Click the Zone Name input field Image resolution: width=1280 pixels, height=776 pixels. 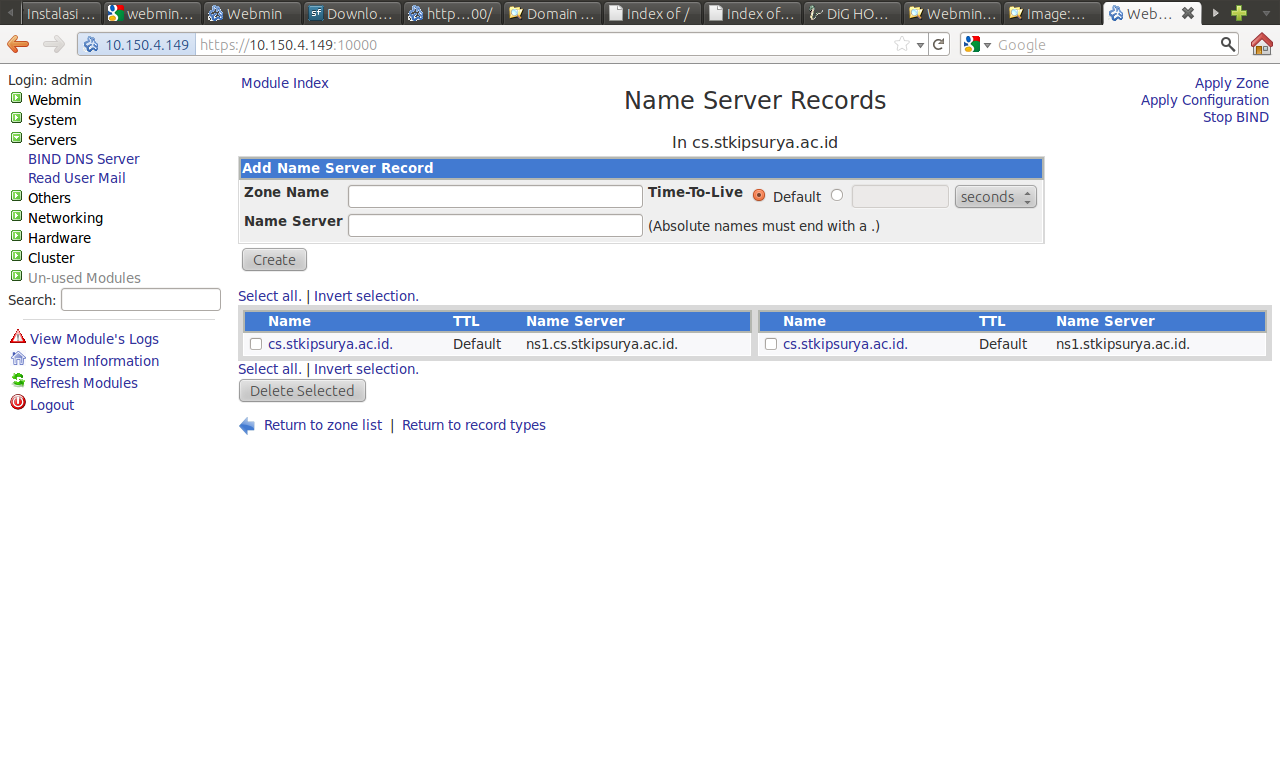(495, 196)
